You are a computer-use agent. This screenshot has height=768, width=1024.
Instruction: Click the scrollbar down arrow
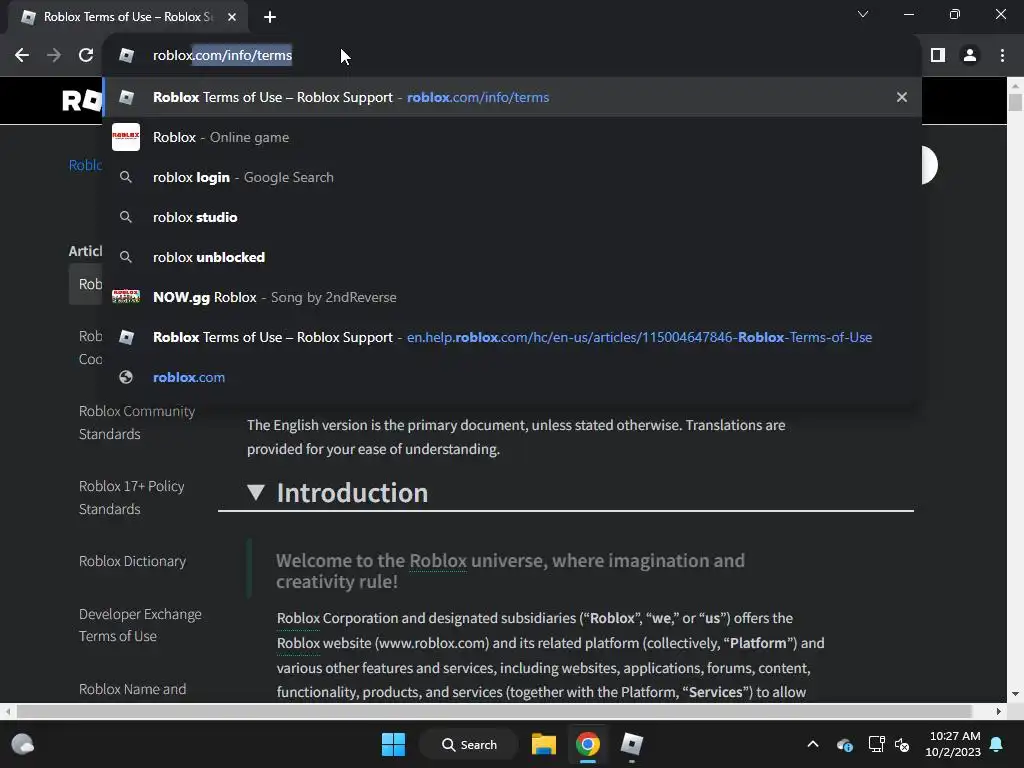[x=1015, y=694]
